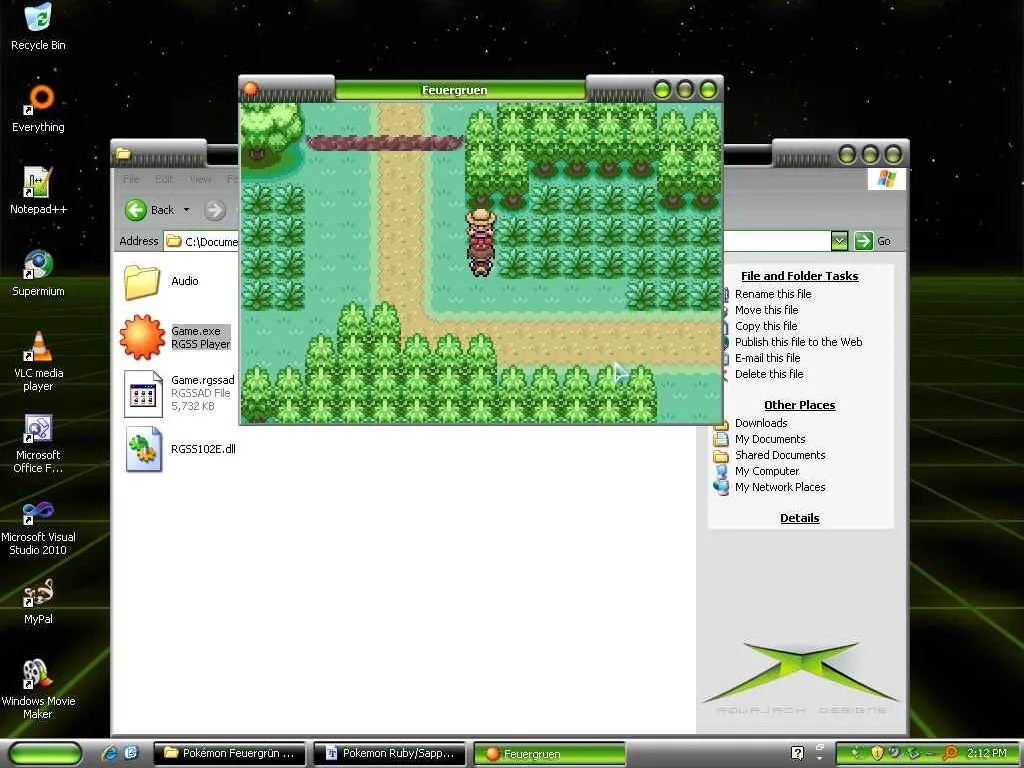Launch the Everything search shortcut
The image size is (1024, 768).
pos(38,108)
